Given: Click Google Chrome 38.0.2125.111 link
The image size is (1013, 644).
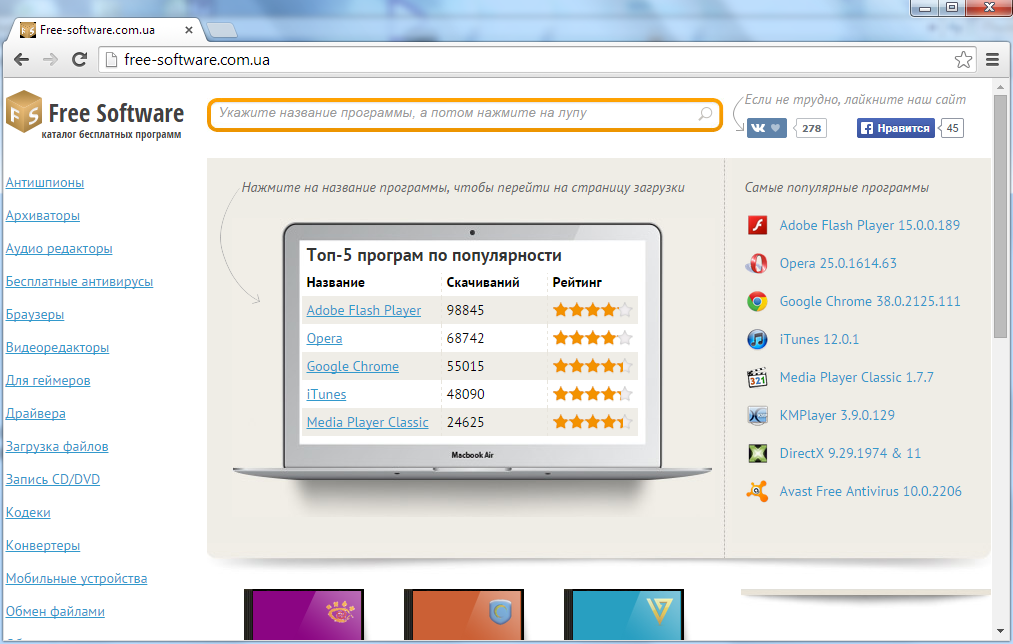Looking at the screenshot, I should click(x=870, y=302).
